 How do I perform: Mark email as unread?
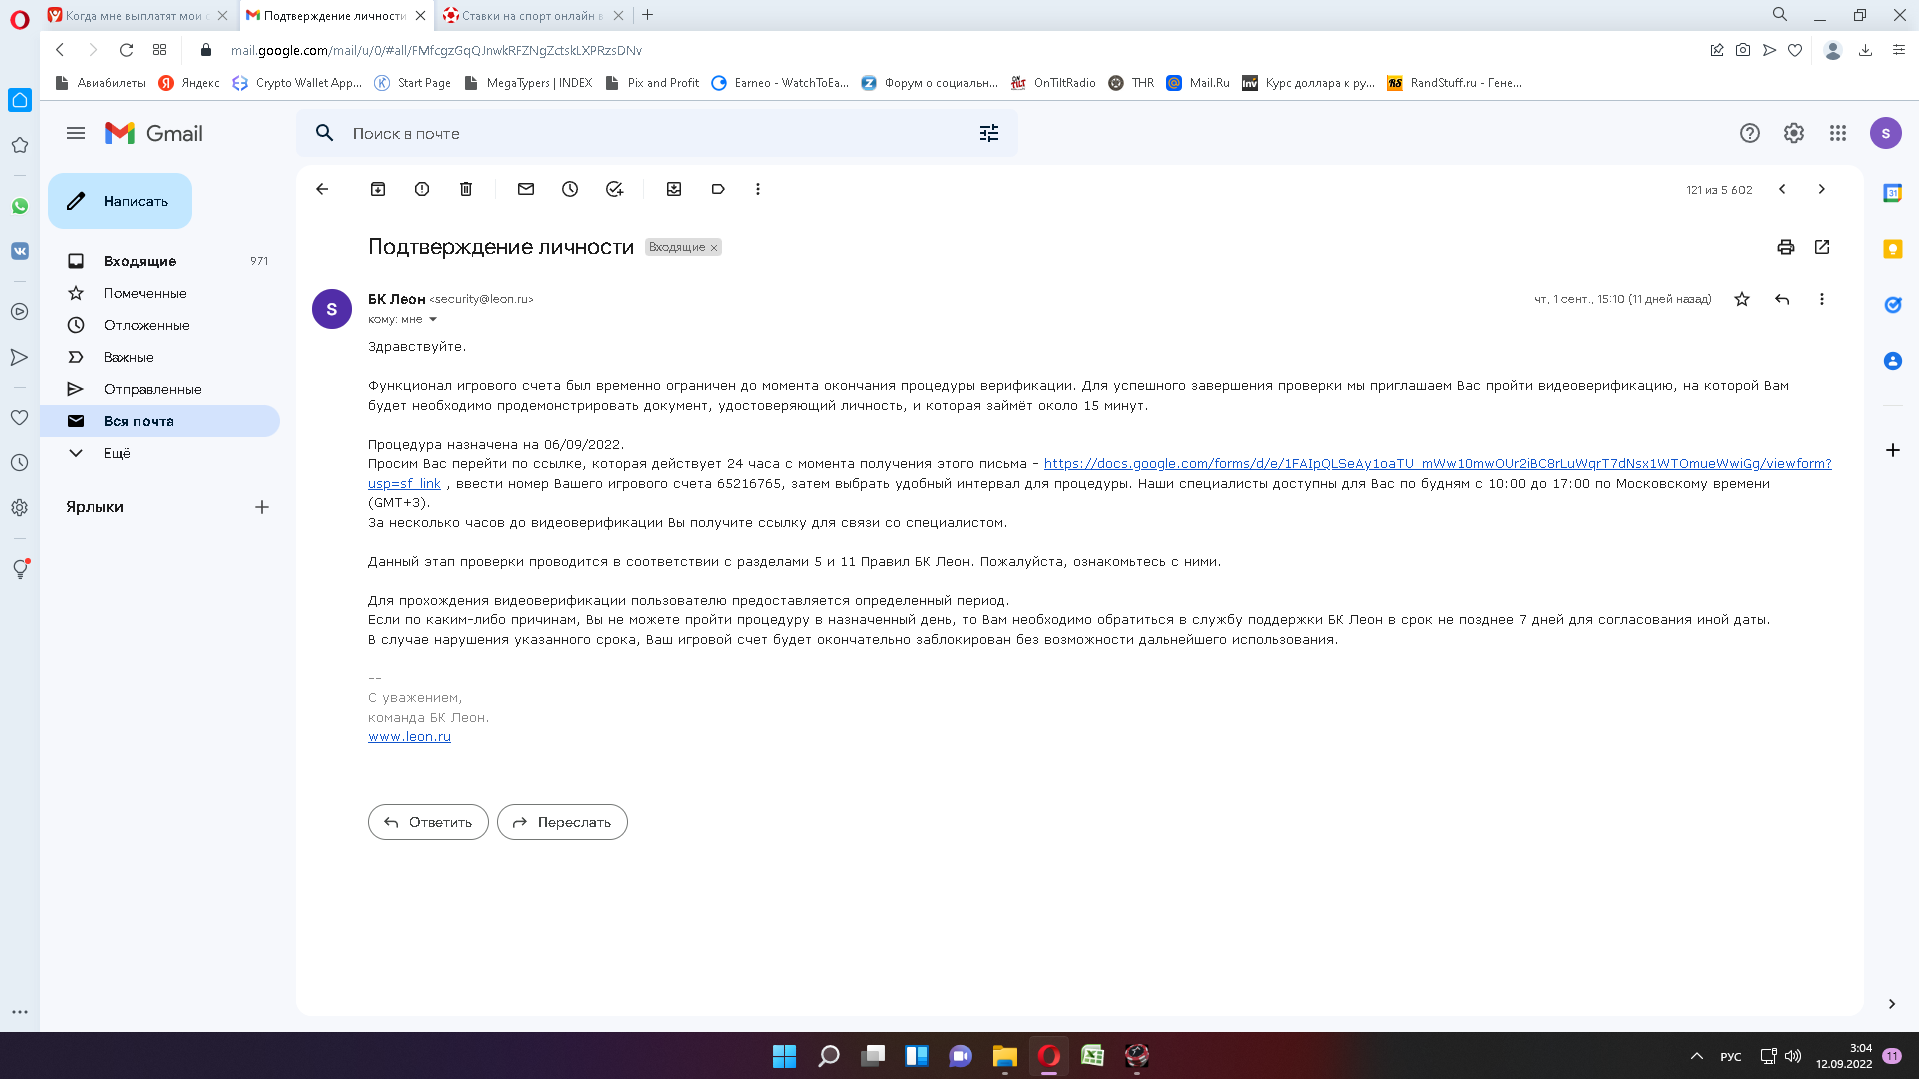[x=526, y=189]
